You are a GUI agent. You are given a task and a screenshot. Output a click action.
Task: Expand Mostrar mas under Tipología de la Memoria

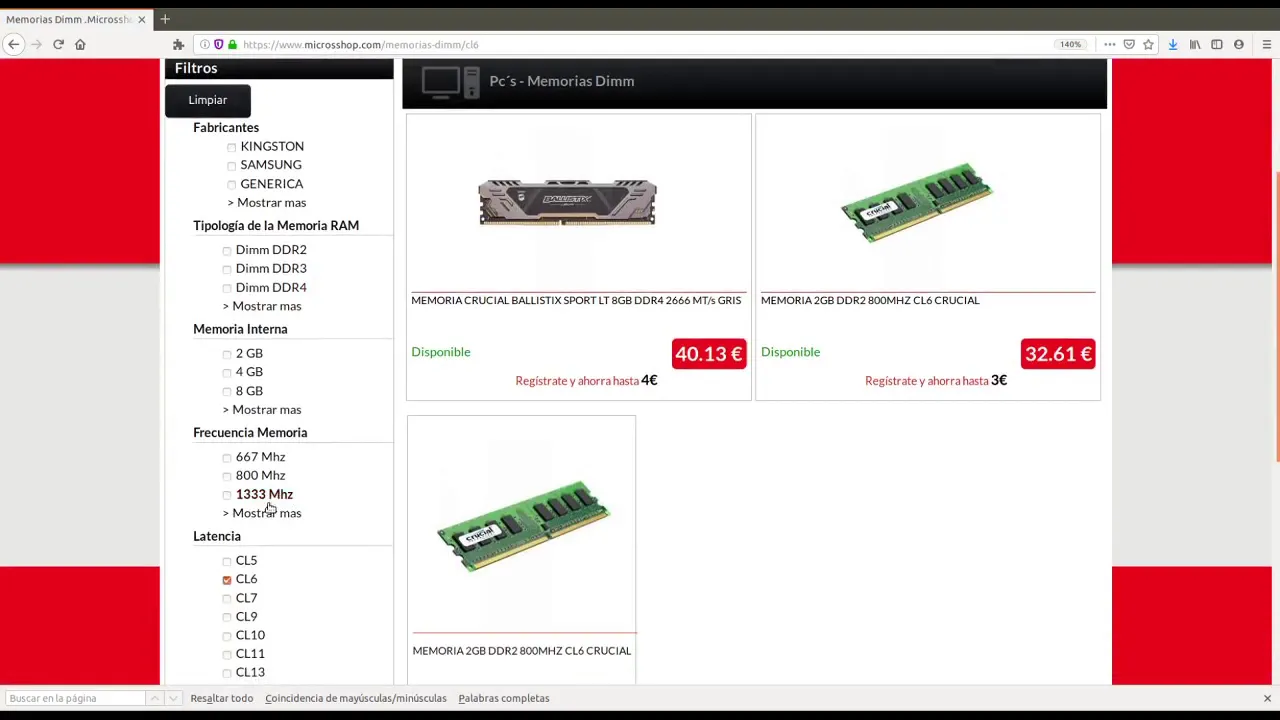[262, 306]
